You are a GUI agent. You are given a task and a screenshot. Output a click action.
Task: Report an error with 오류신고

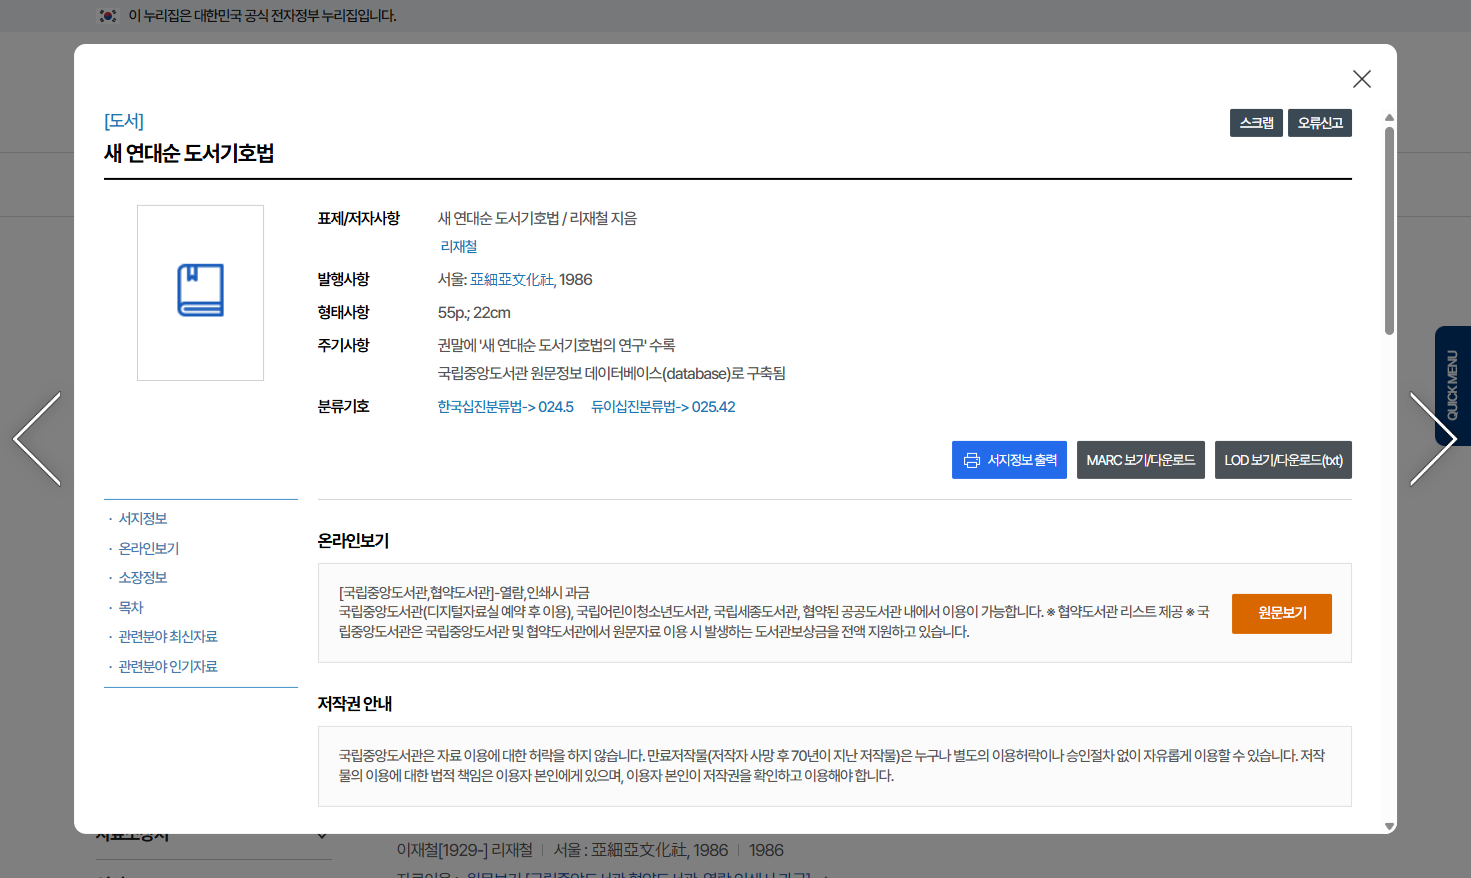point(1319,123)
